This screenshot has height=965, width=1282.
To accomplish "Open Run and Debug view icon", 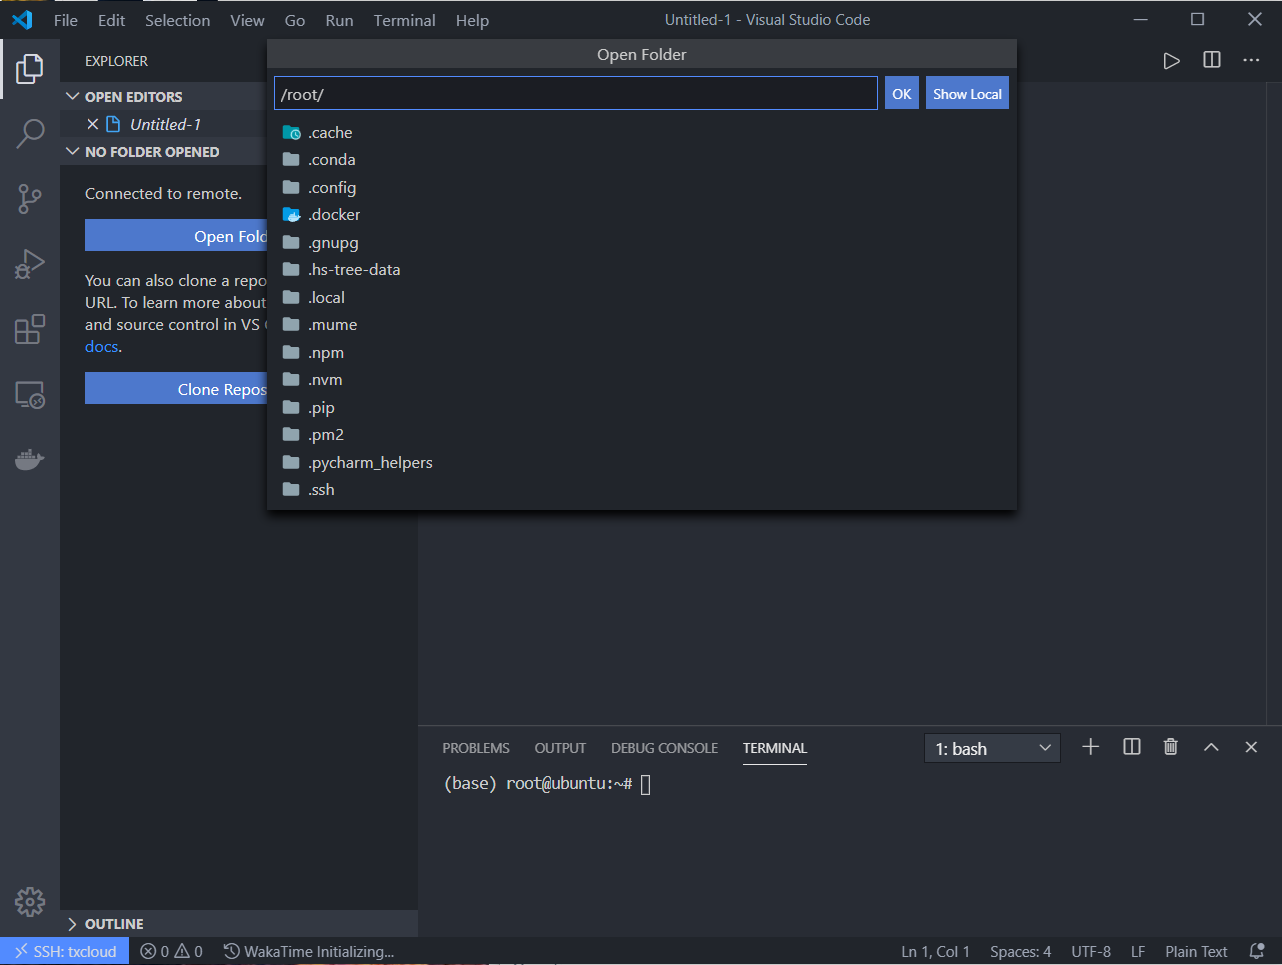I will coord(30,264).
